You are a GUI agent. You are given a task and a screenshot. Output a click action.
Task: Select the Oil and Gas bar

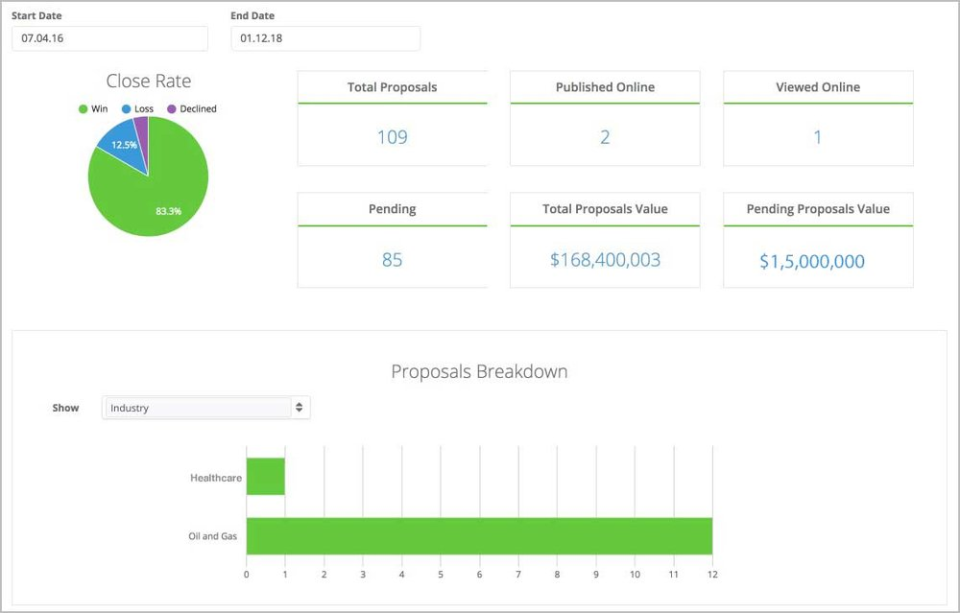478,536
